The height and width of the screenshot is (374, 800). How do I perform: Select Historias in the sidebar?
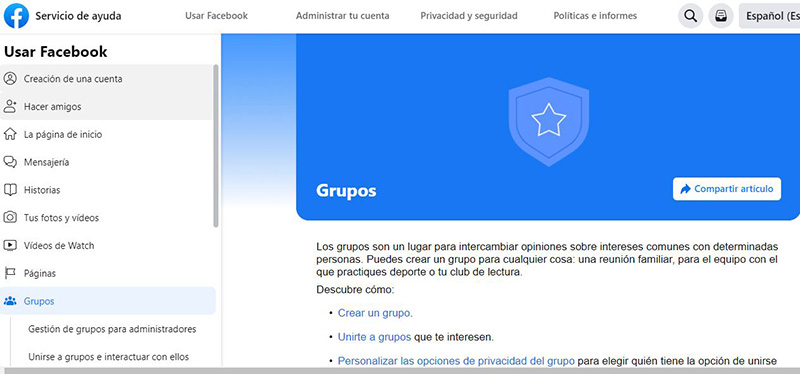coord(108,190)
